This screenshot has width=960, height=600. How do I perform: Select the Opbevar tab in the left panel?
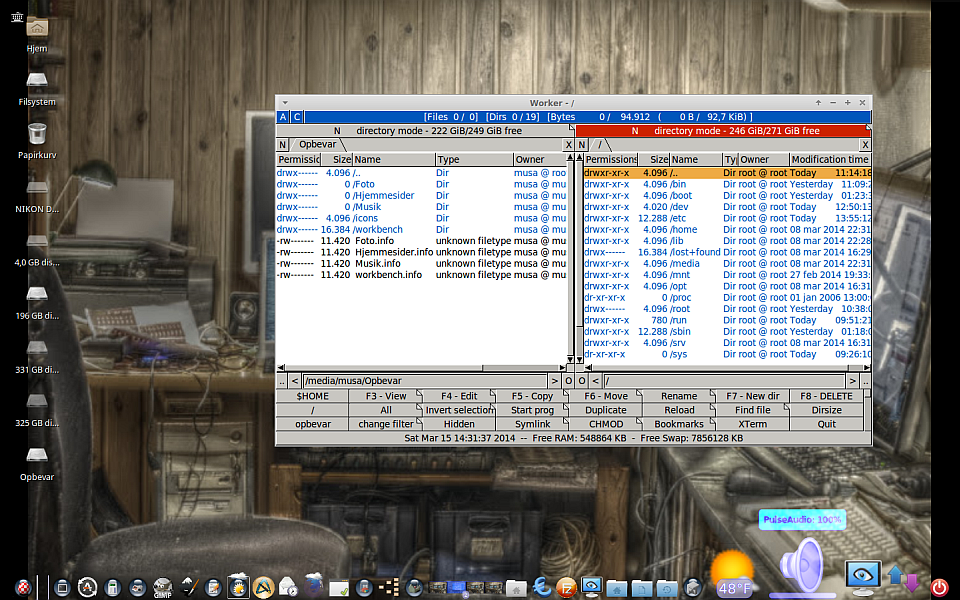[317, 145]
